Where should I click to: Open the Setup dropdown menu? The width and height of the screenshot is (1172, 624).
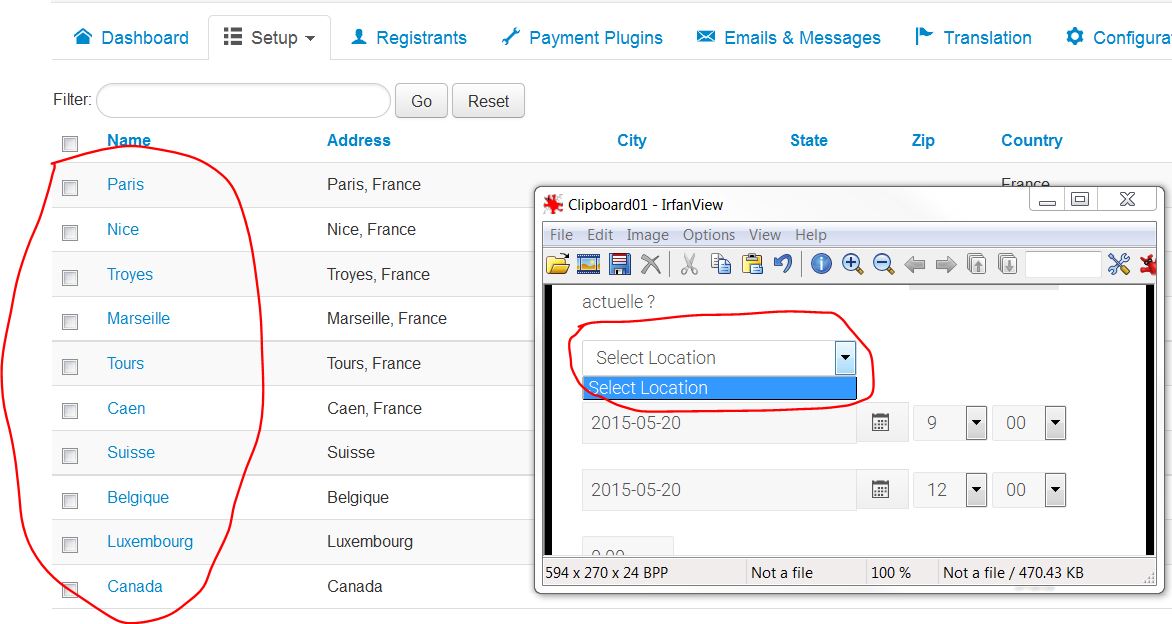tap(269, 38)
